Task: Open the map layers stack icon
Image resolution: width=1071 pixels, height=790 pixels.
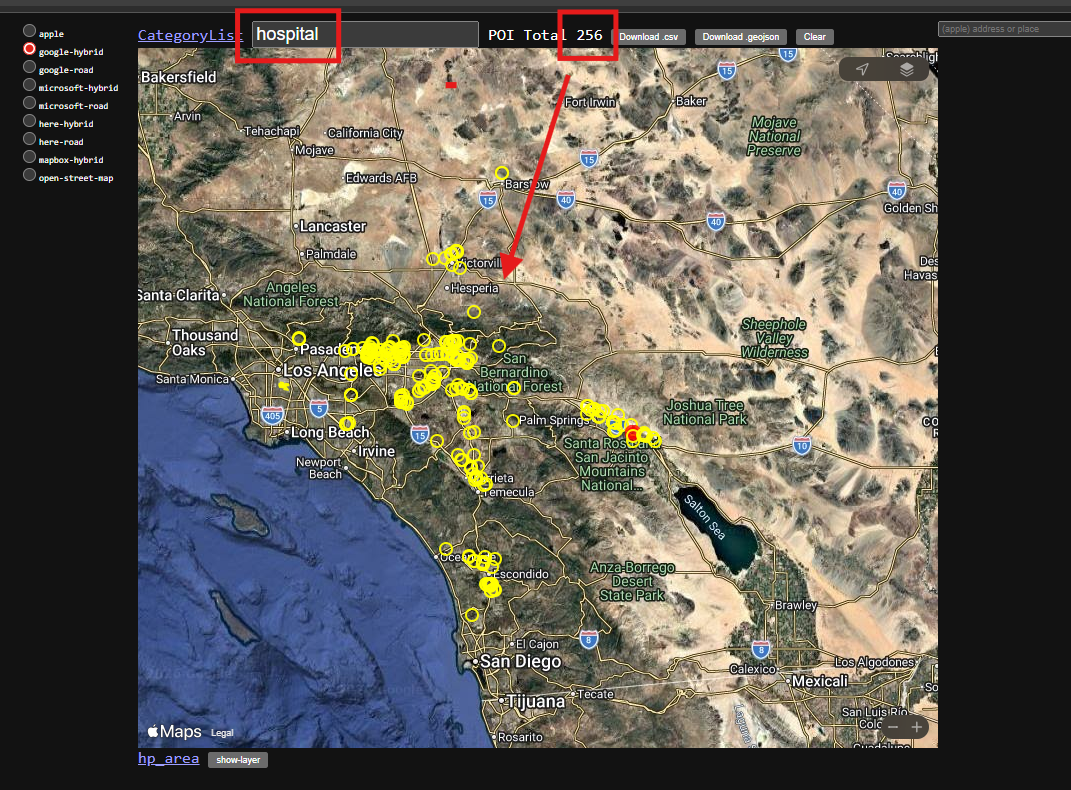Action: 906,69
